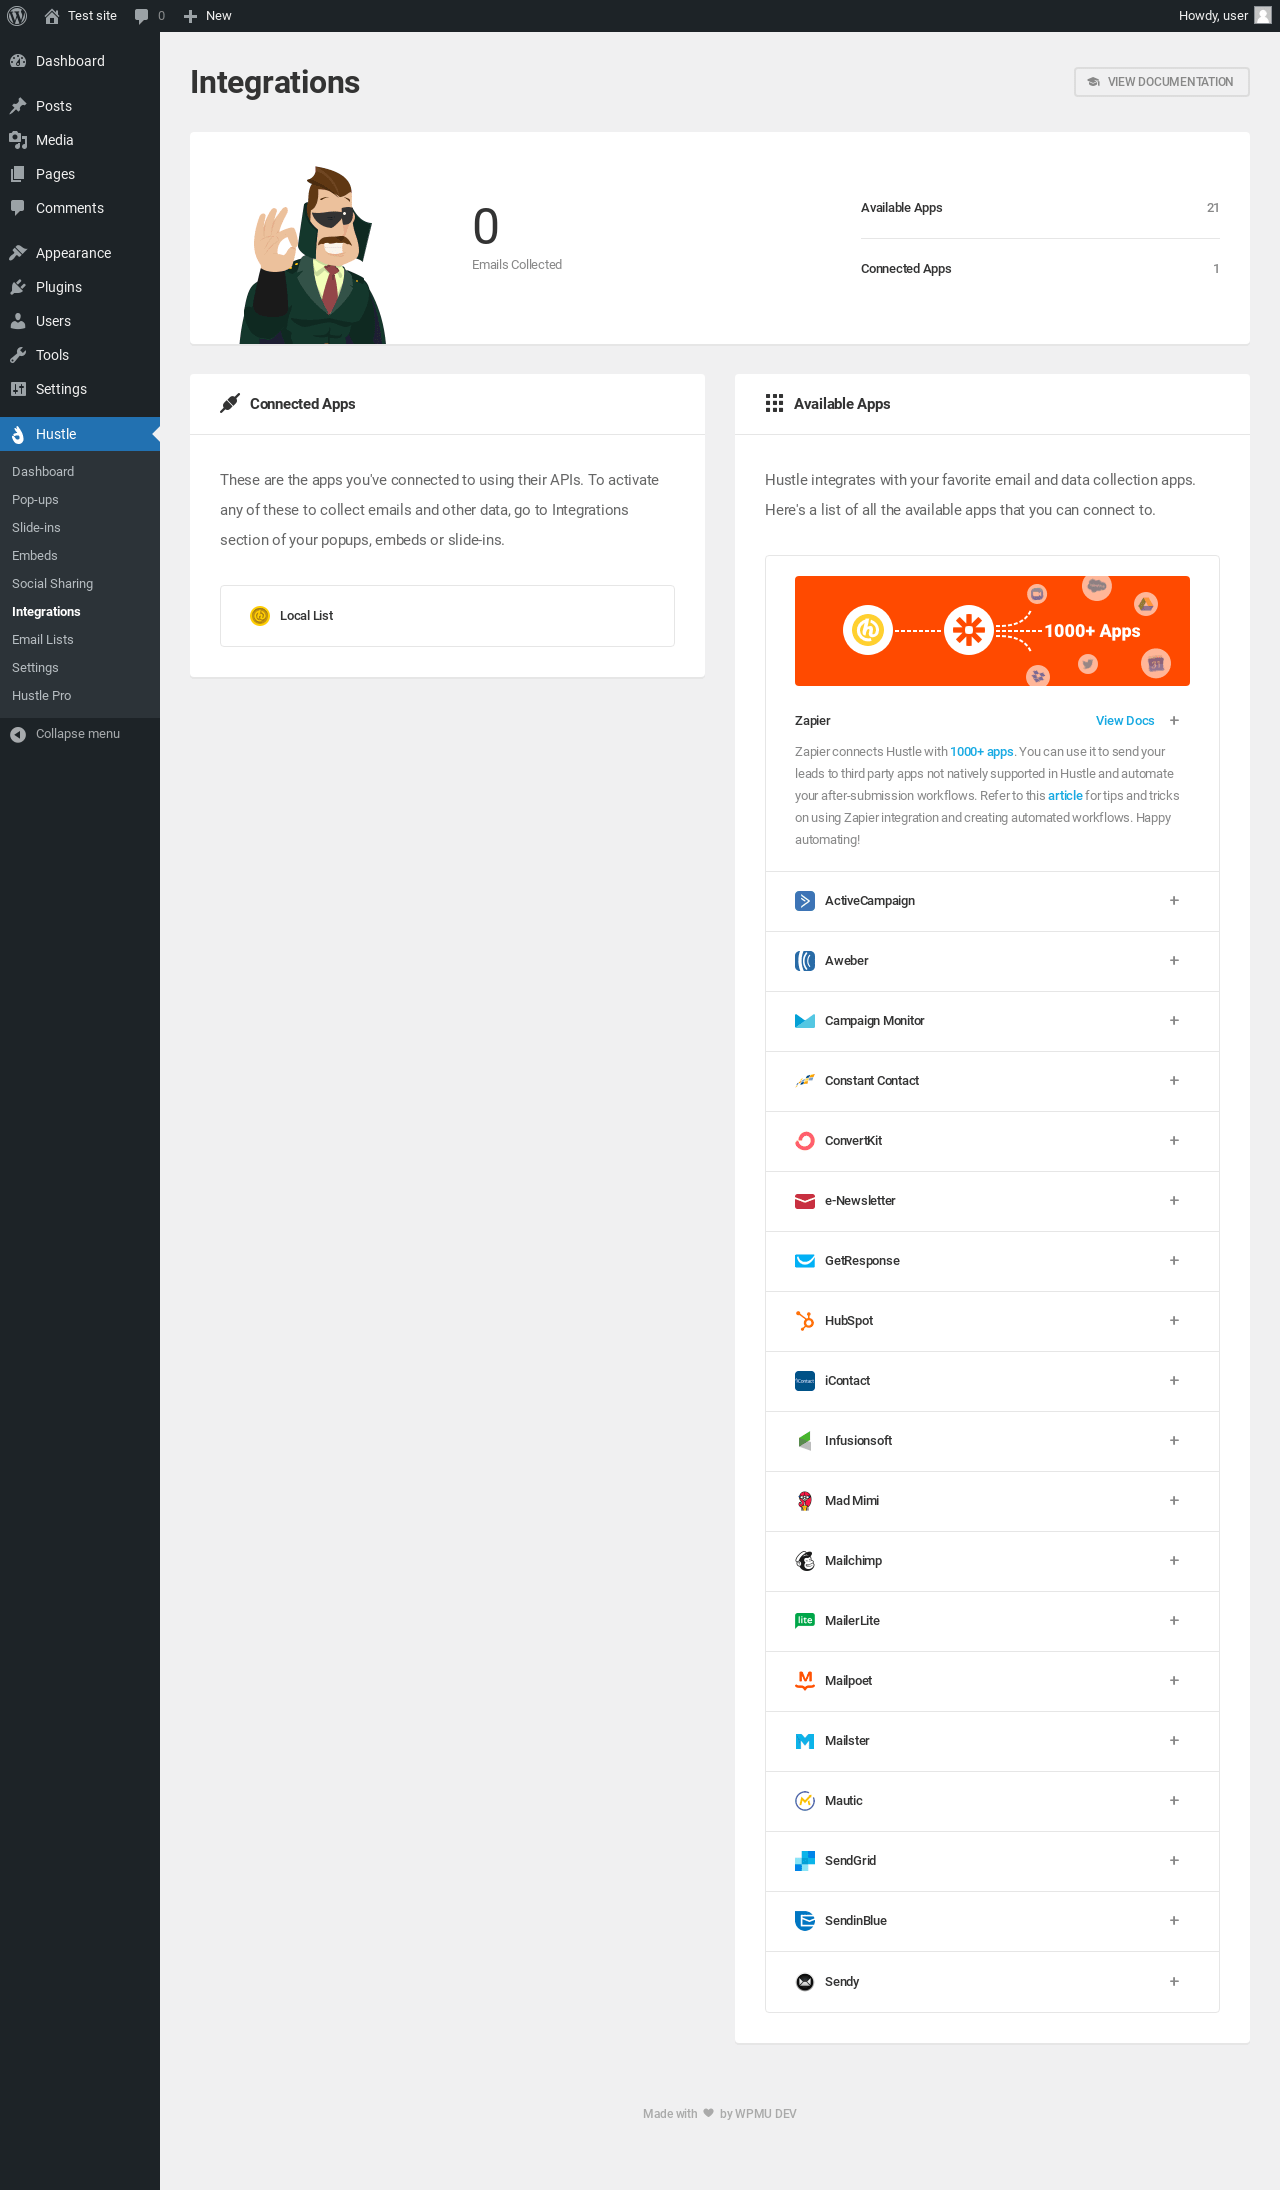Click the View Documentation button
Image resolution: width=1280 pixels, height=2190 pixels.
pyautogui.click(x=1162, y=82)
